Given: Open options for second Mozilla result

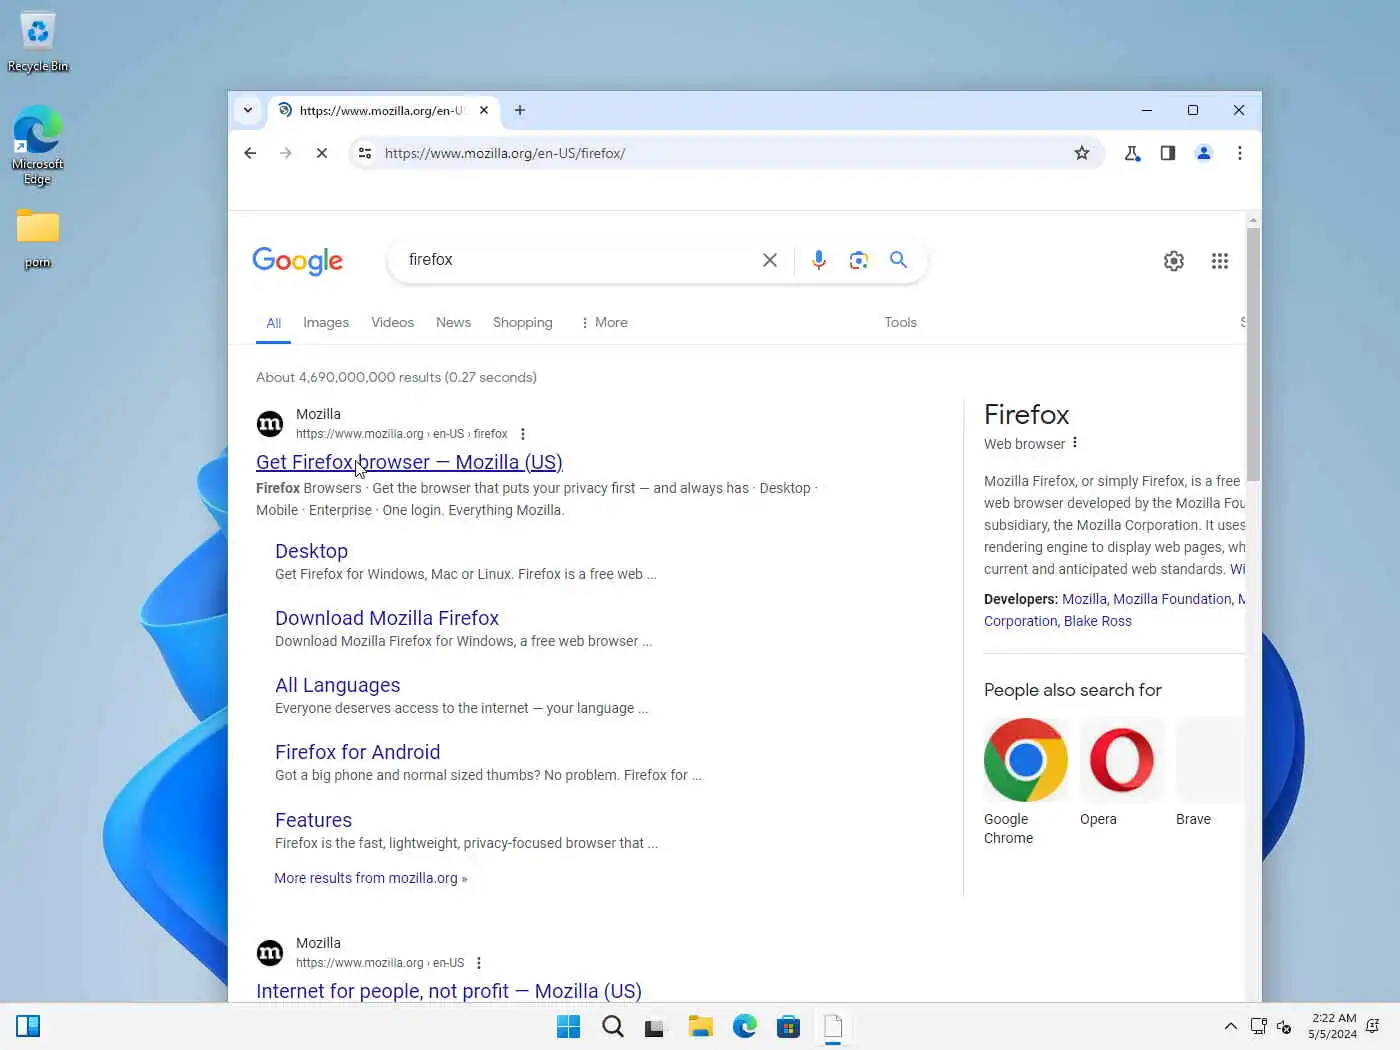Looking at the screenshot, I should [x=479, y=963].
